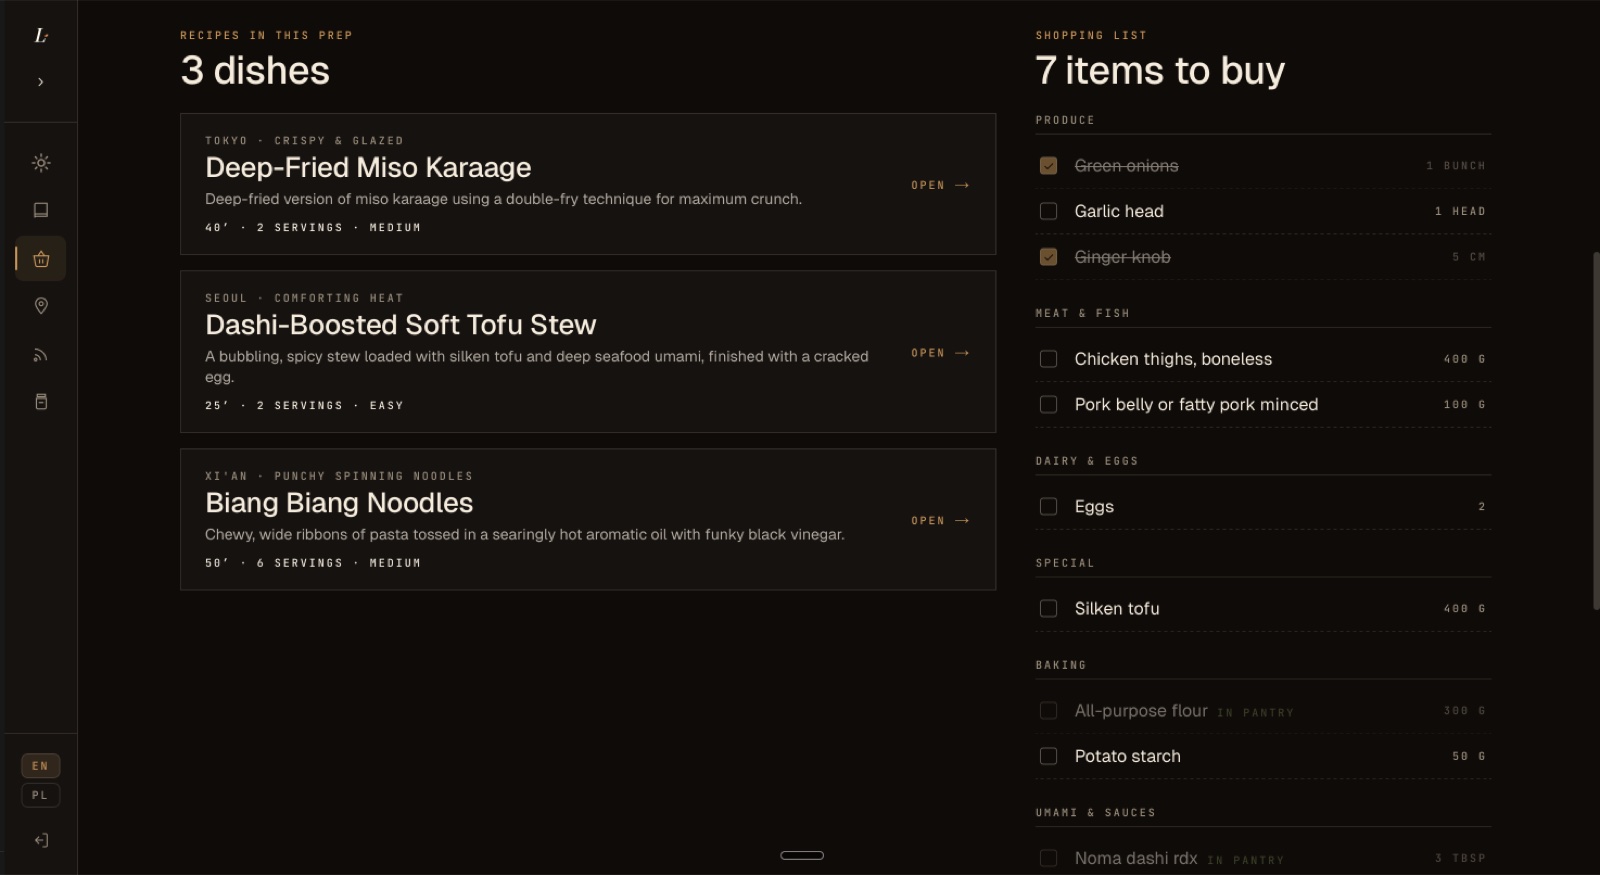Check the Noma dashi rdx checkbox
This screenshot has height=875, width=1600.
click(1048, 859)
